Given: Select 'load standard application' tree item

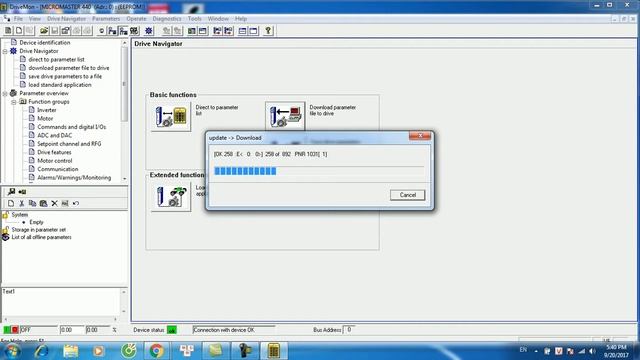Looking at the screenshot, I should coord(60,85).
